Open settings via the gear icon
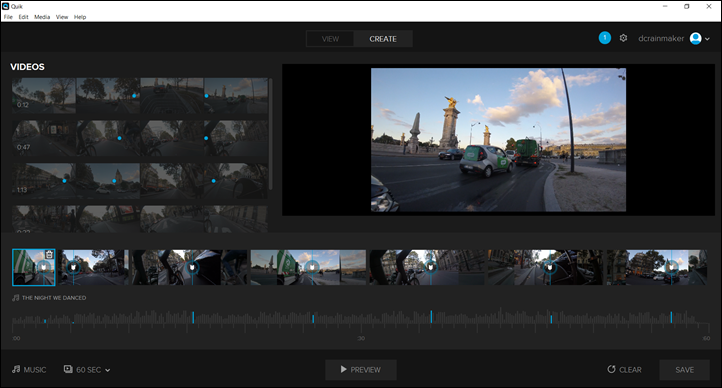The width and height of the screenshot is (722, 388). pyautogui.click(x=623, y=38)
